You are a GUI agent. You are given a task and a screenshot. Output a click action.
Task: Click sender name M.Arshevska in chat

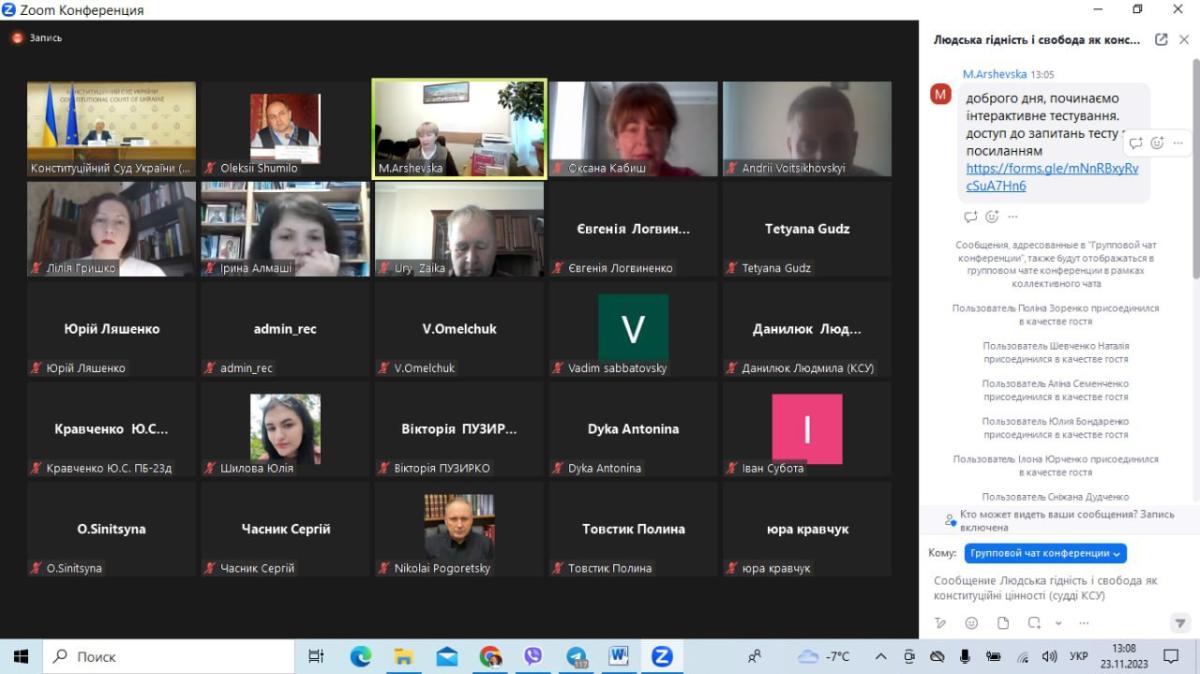[x=994, y=74]
